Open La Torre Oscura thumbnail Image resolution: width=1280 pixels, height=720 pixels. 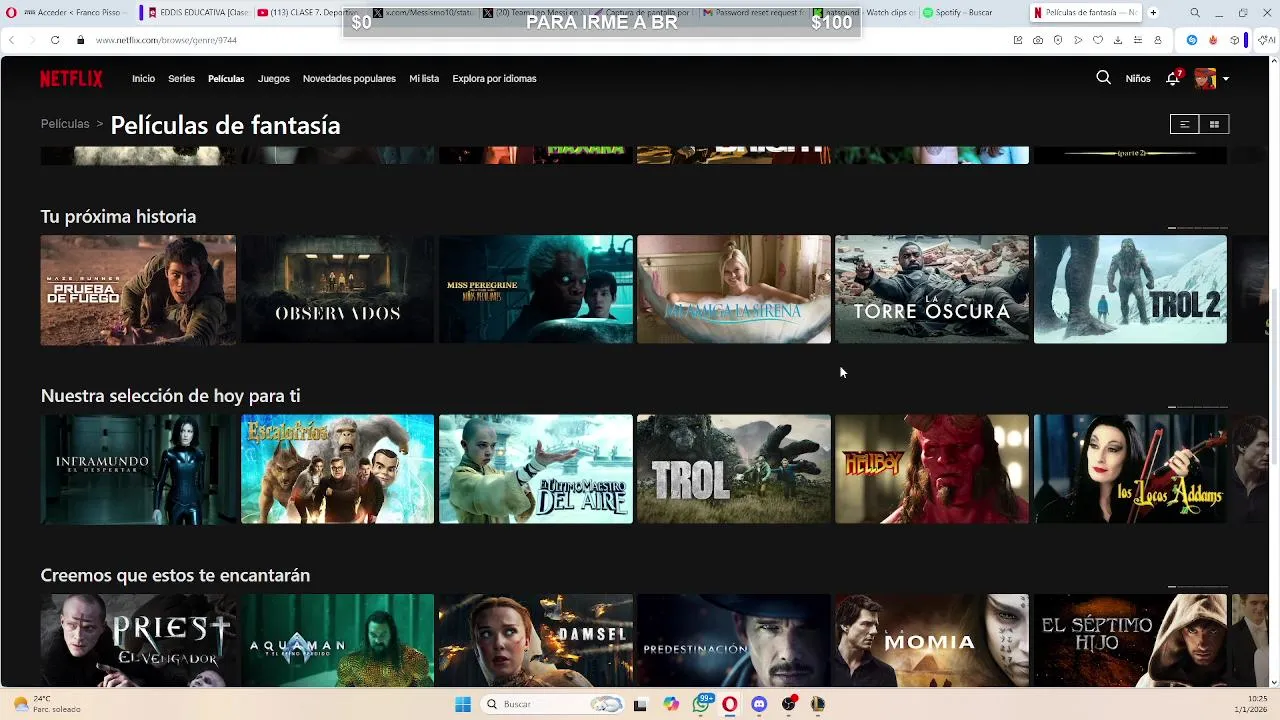pyautogui.click(x=932, y=290)
